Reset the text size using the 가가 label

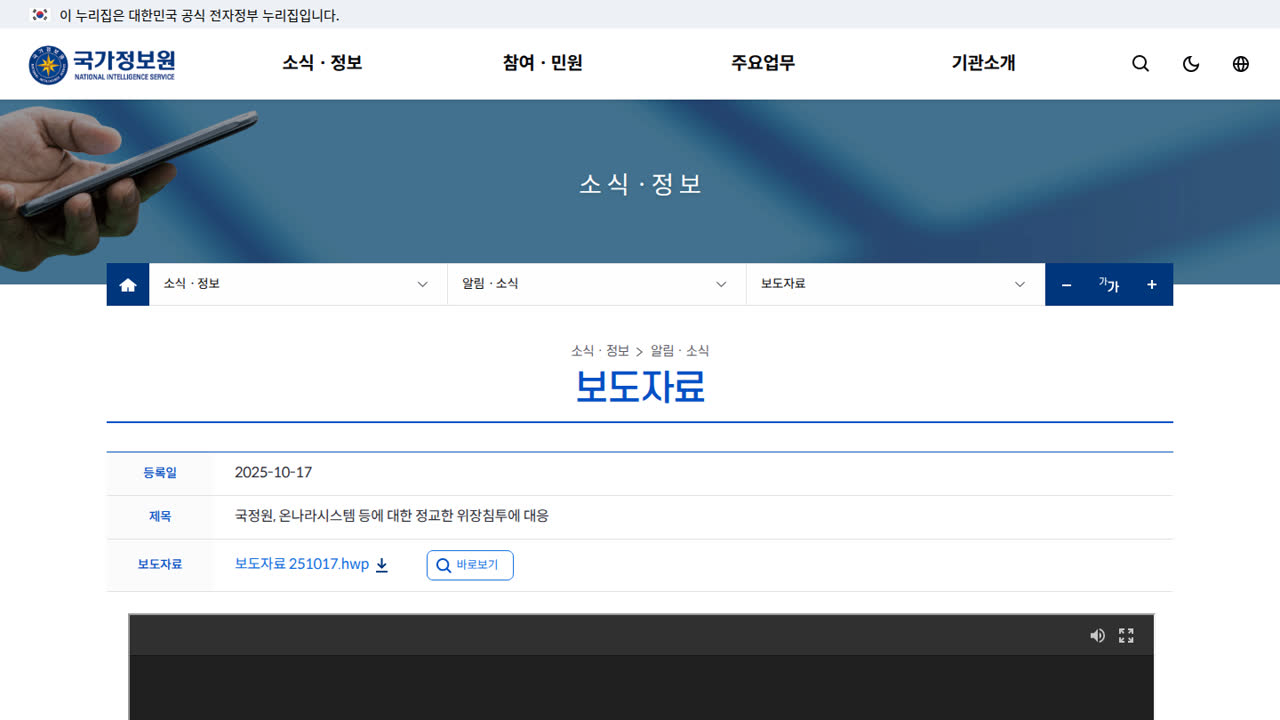click(1109, 285)
